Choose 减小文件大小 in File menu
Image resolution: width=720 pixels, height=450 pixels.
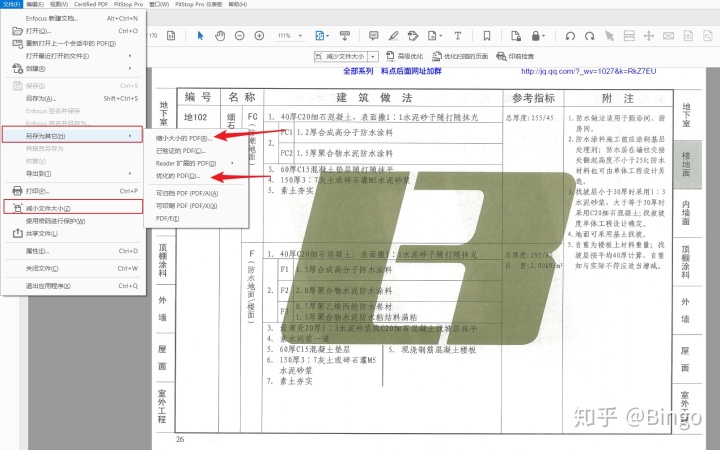[73, 208]
